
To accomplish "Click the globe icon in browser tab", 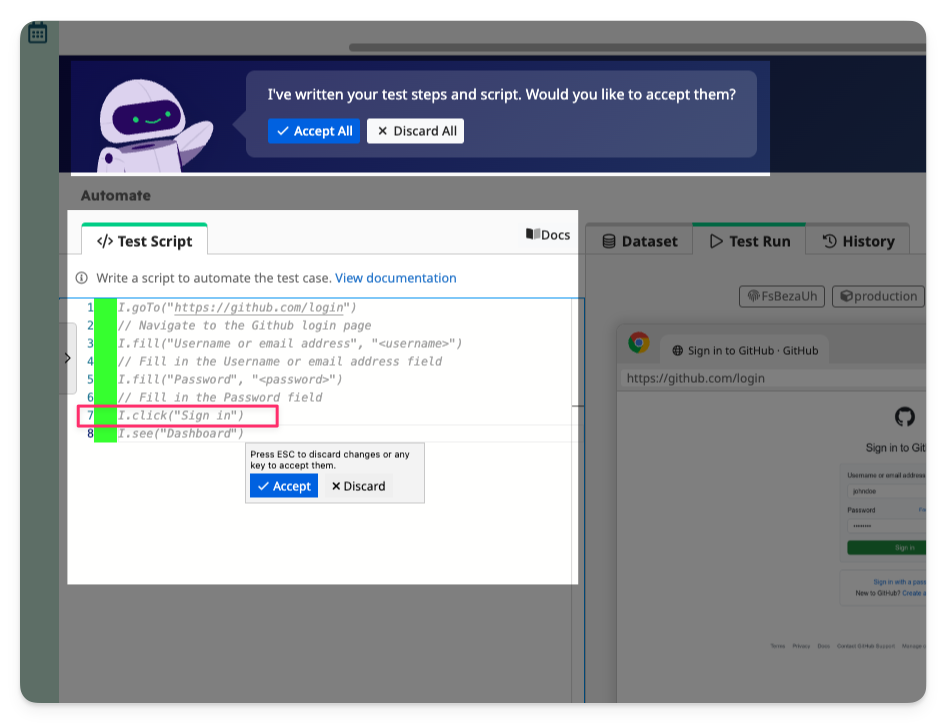I will [678, 351].
